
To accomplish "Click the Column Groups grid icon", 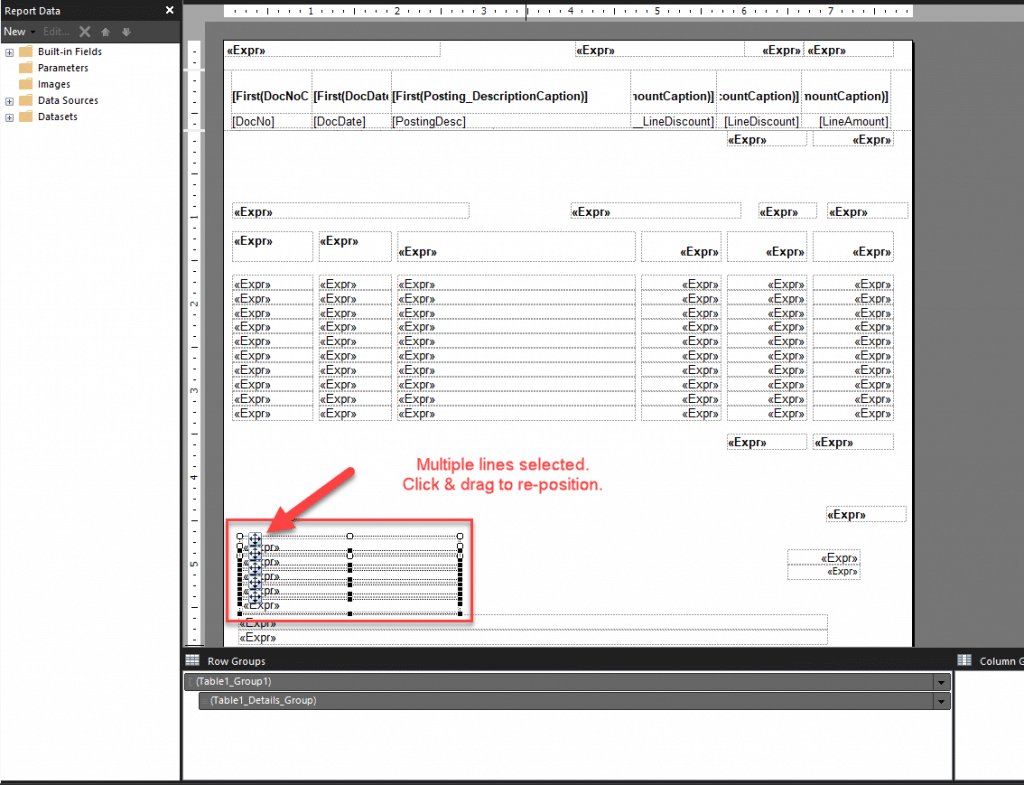I will click(x=964, y=660).
